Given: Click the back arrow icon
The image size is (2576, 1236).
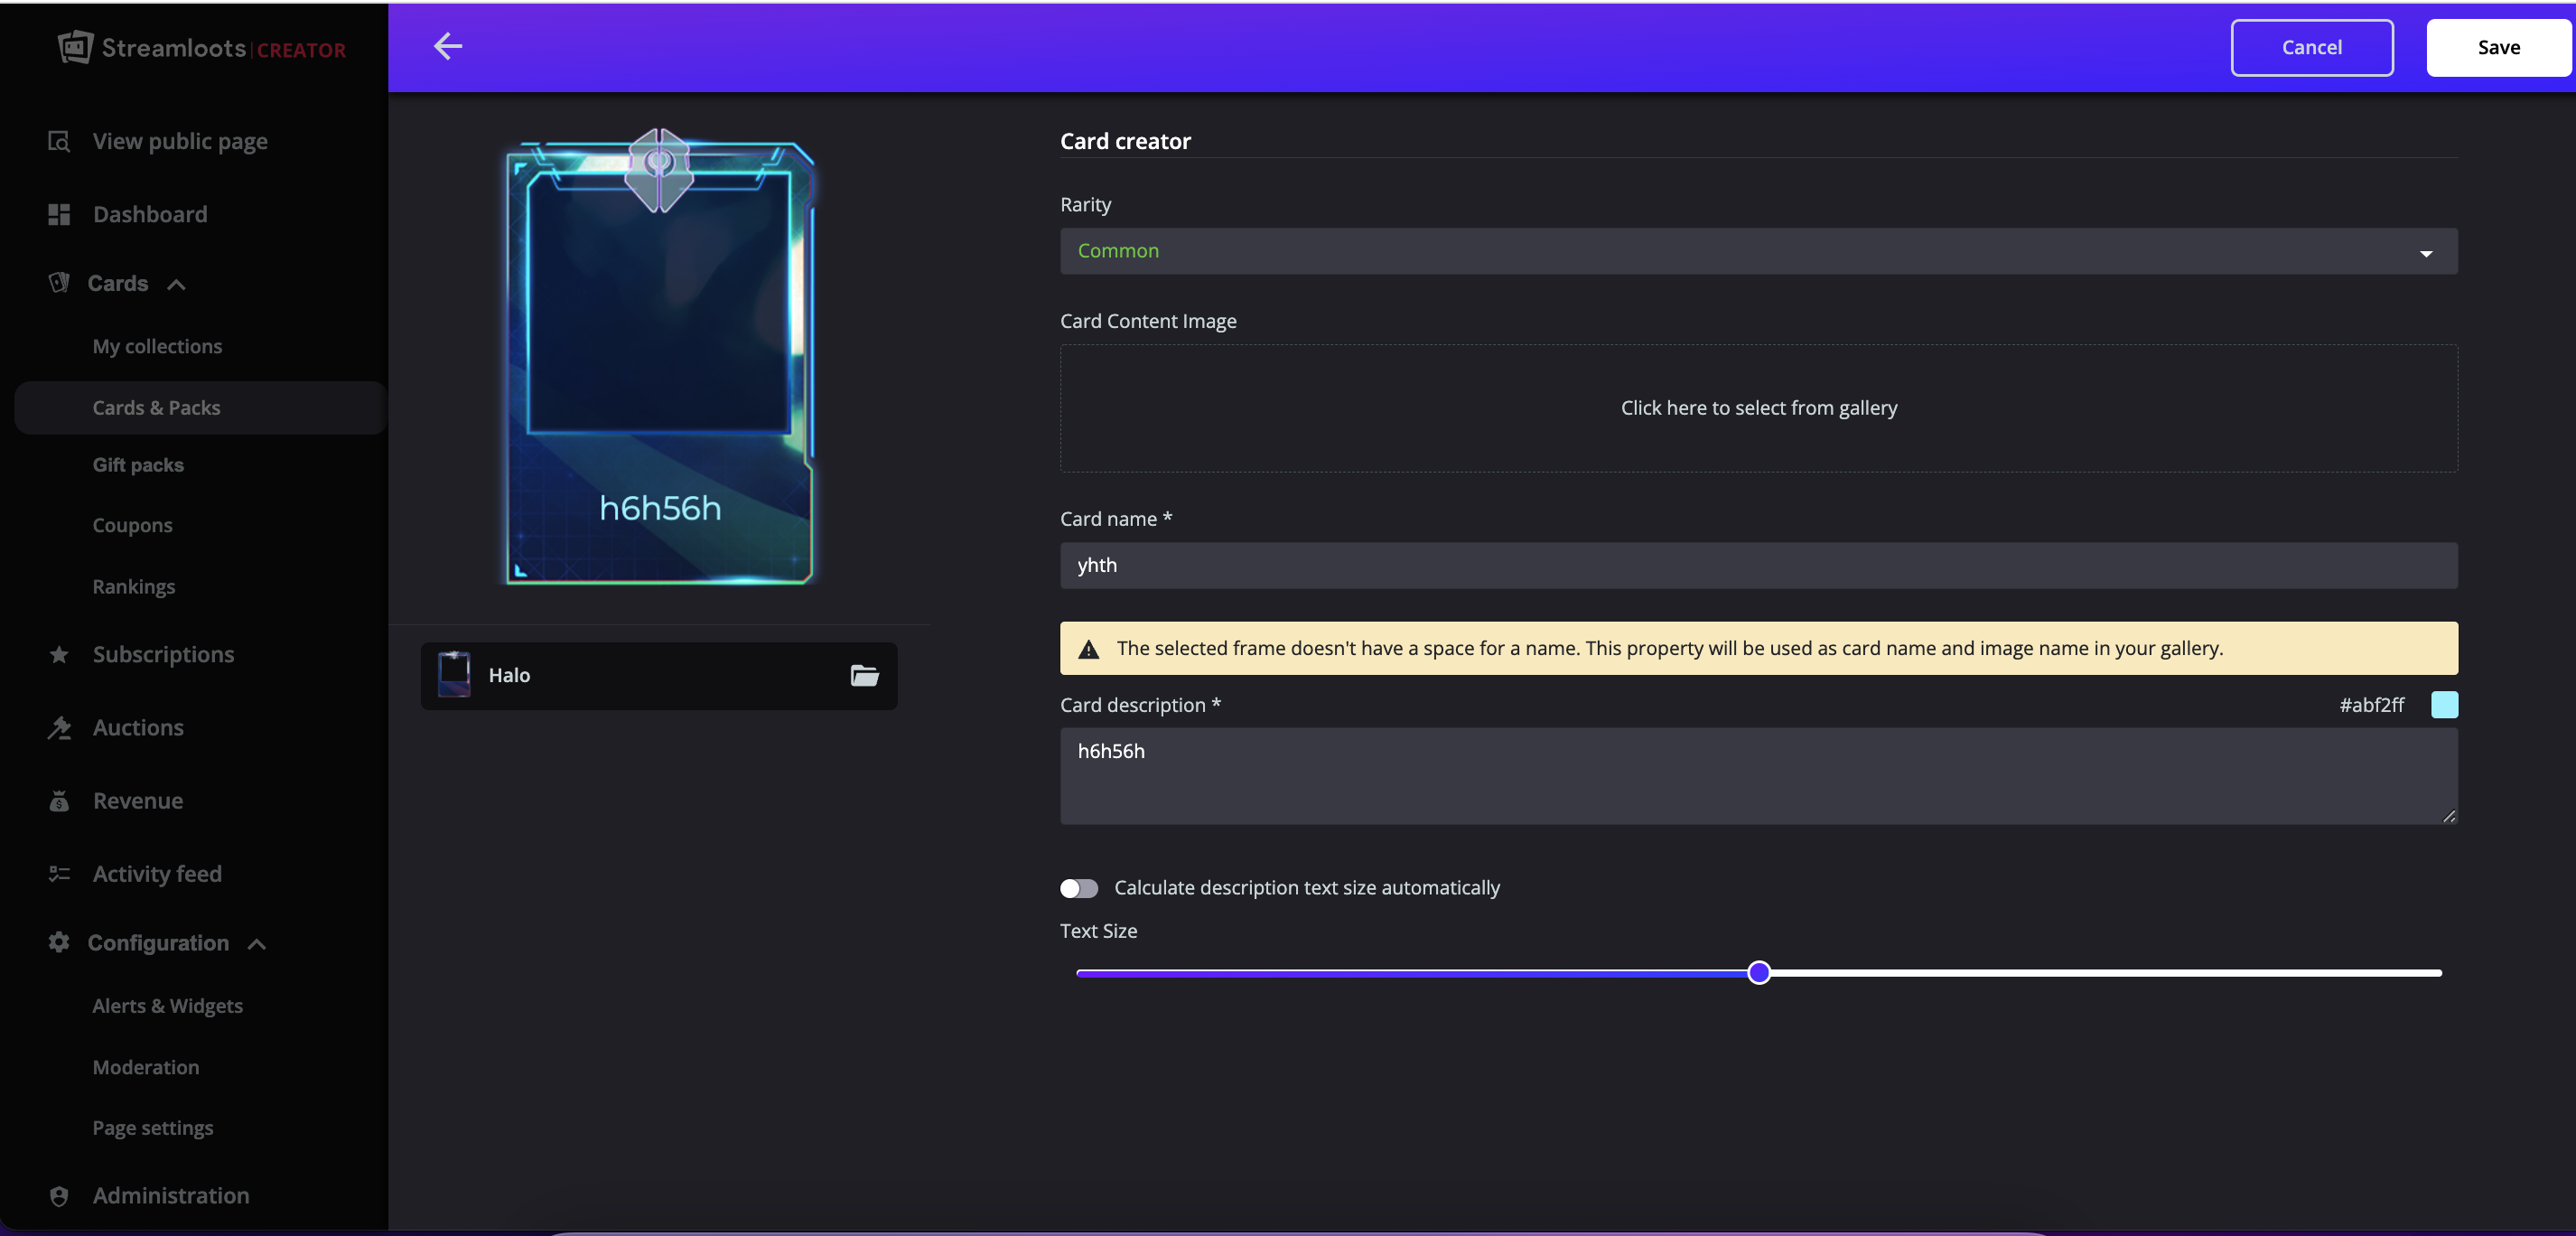Looking at the screenshot, I should pos(448,46).
